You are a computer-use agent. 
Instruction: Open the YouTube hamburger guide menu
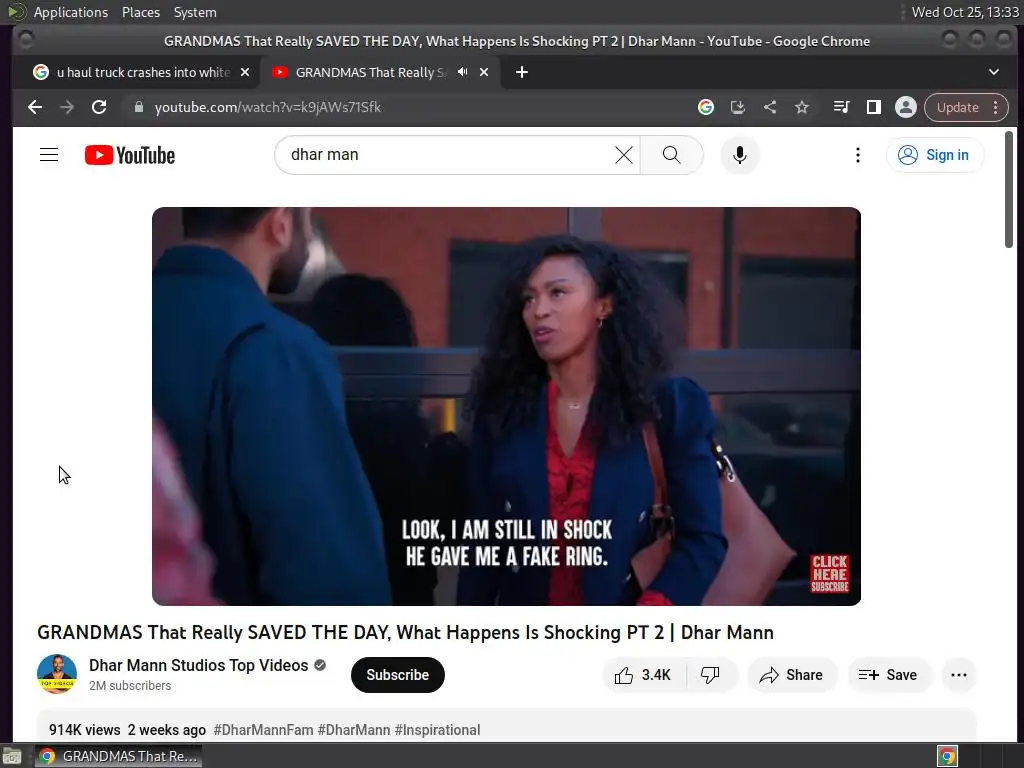[49, 155]
